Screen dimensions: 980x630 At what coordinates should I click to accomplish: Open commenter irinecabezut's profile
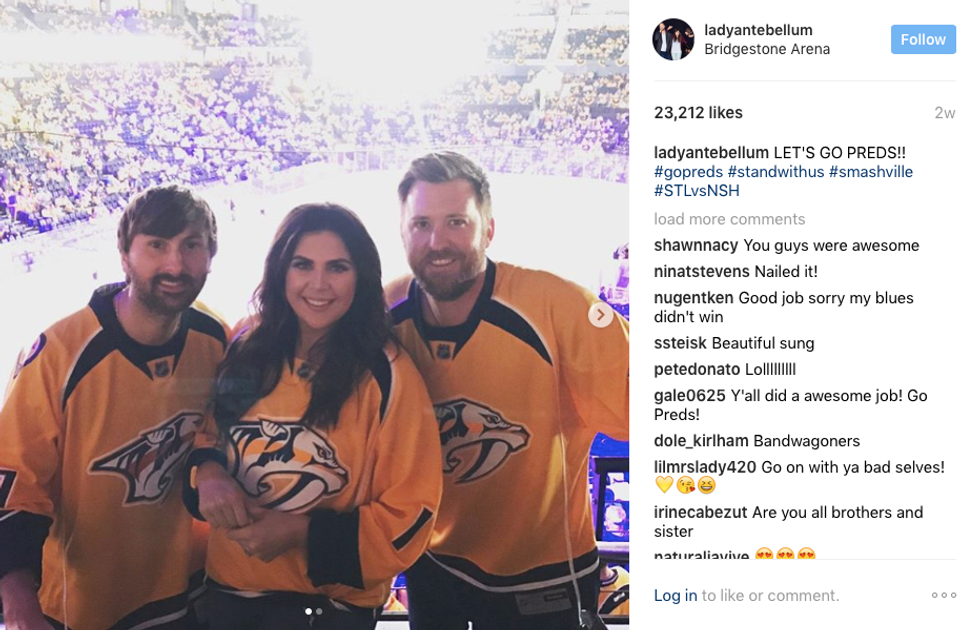[700, 512]
